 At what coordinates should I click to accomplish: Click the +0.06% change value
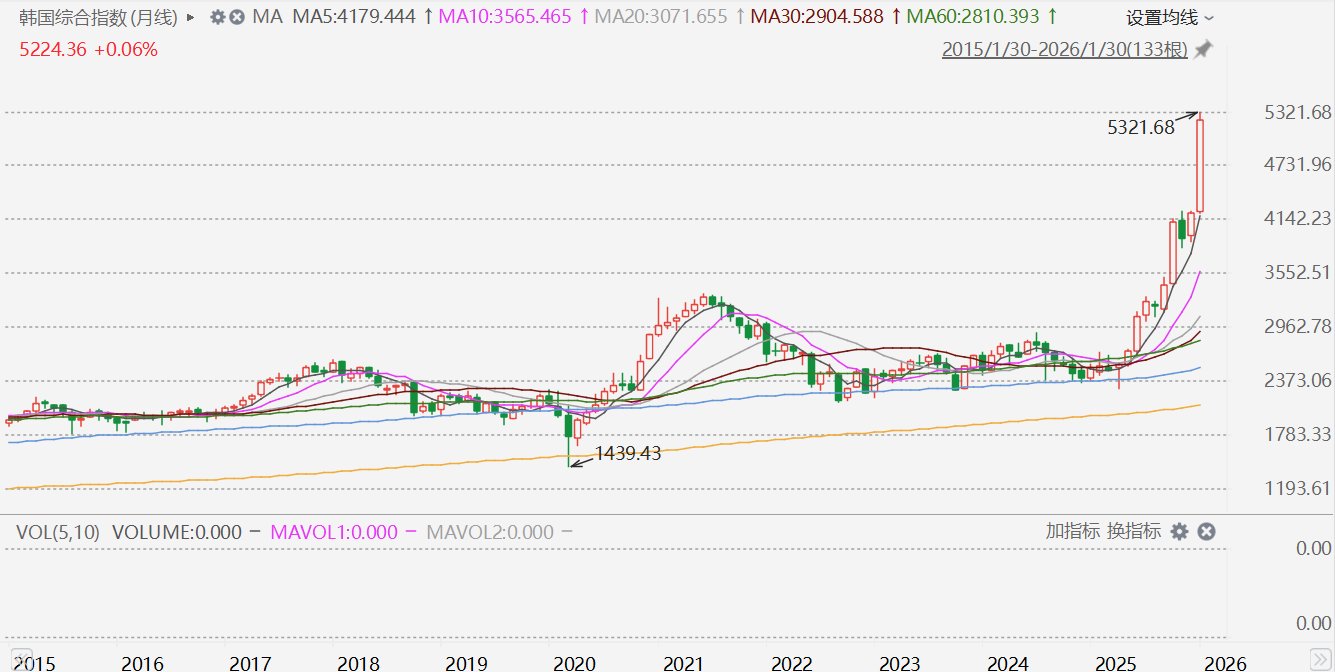[x=125, y=49]
